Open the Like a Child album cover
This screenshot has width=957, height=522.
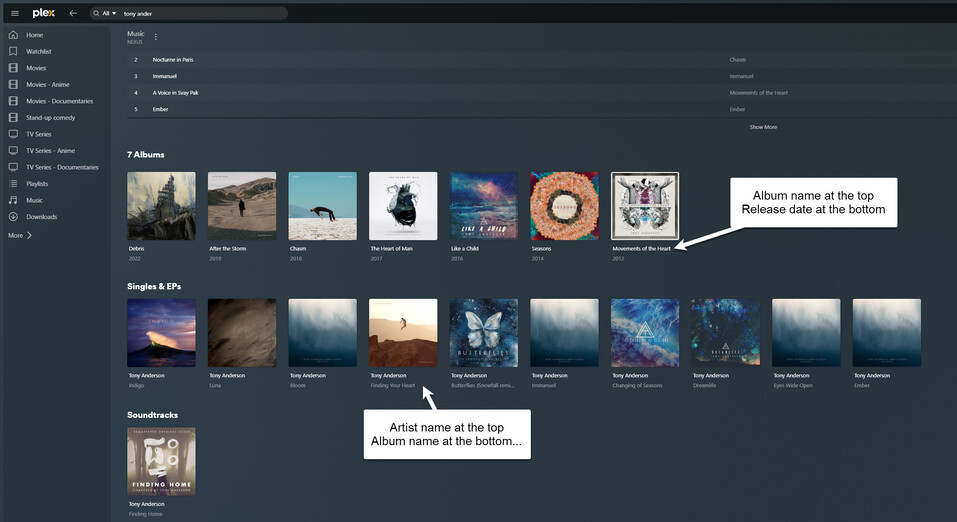click(x=483, y=206)
